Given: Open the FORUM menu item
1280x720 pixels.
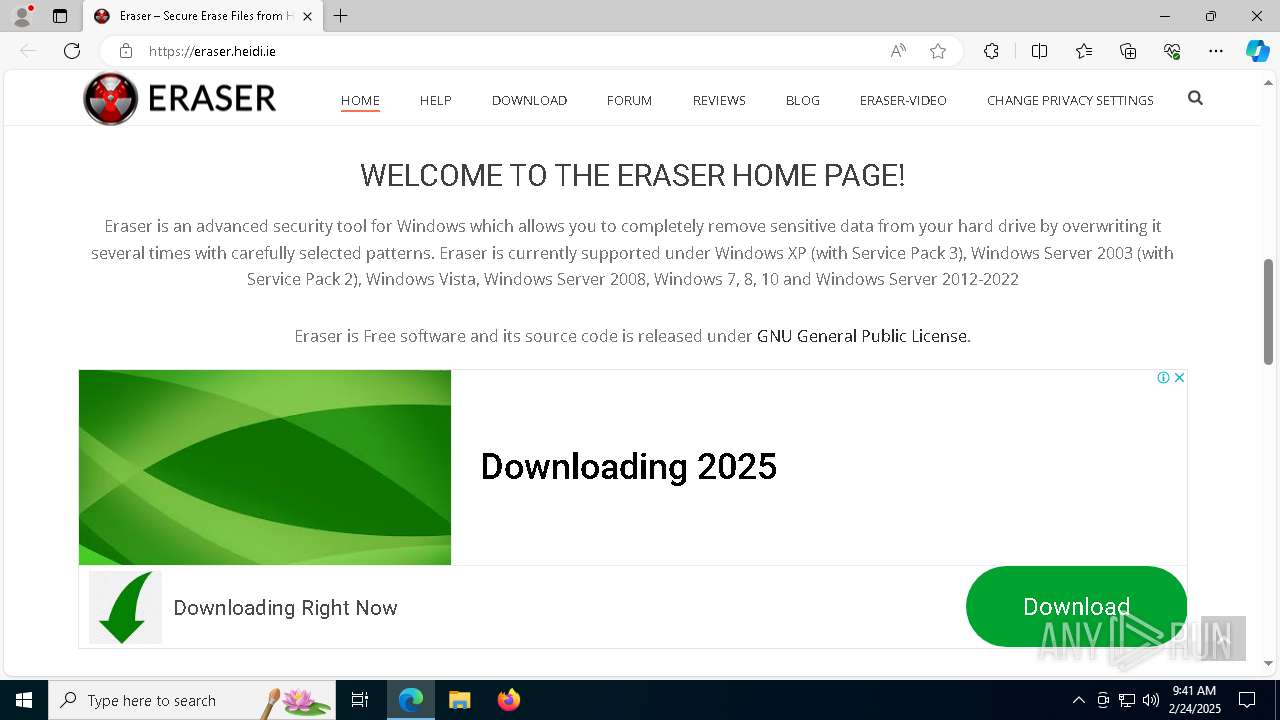Looking at the screenshot, I should pyautogui.click(x=629, y=100).
